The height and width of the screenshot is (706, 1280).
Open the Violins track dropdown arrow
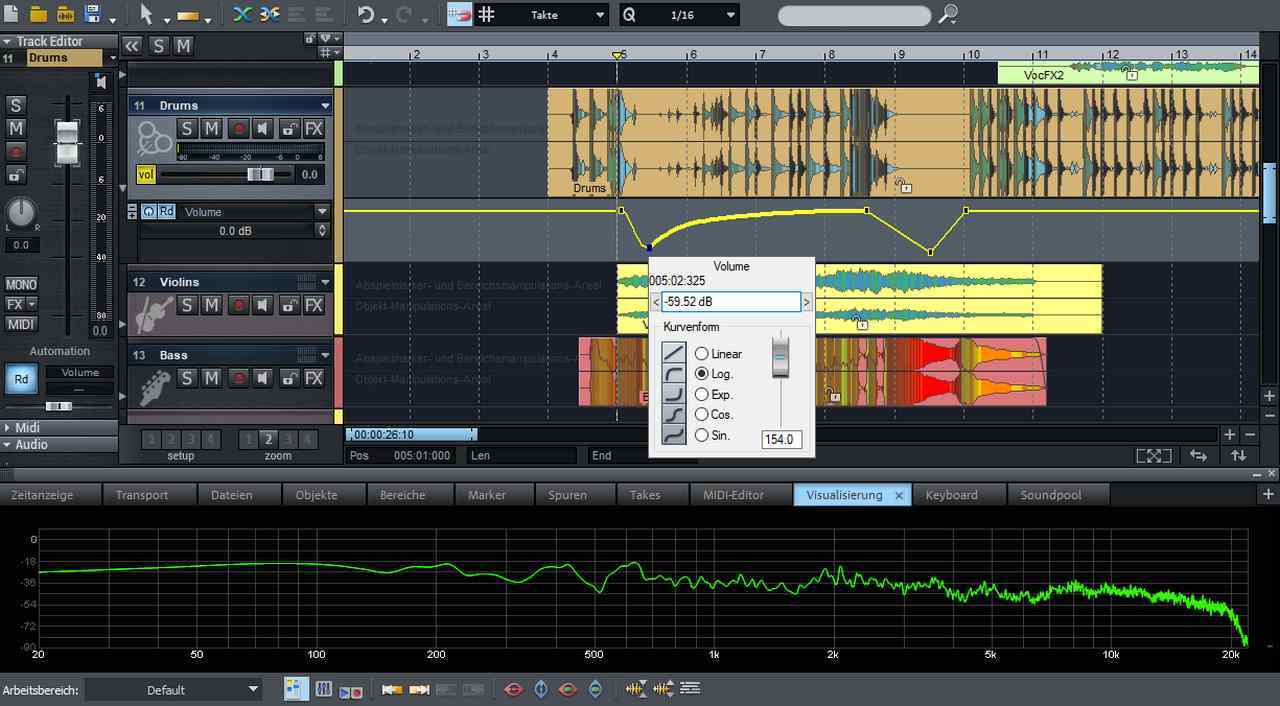tap(325, 282)
